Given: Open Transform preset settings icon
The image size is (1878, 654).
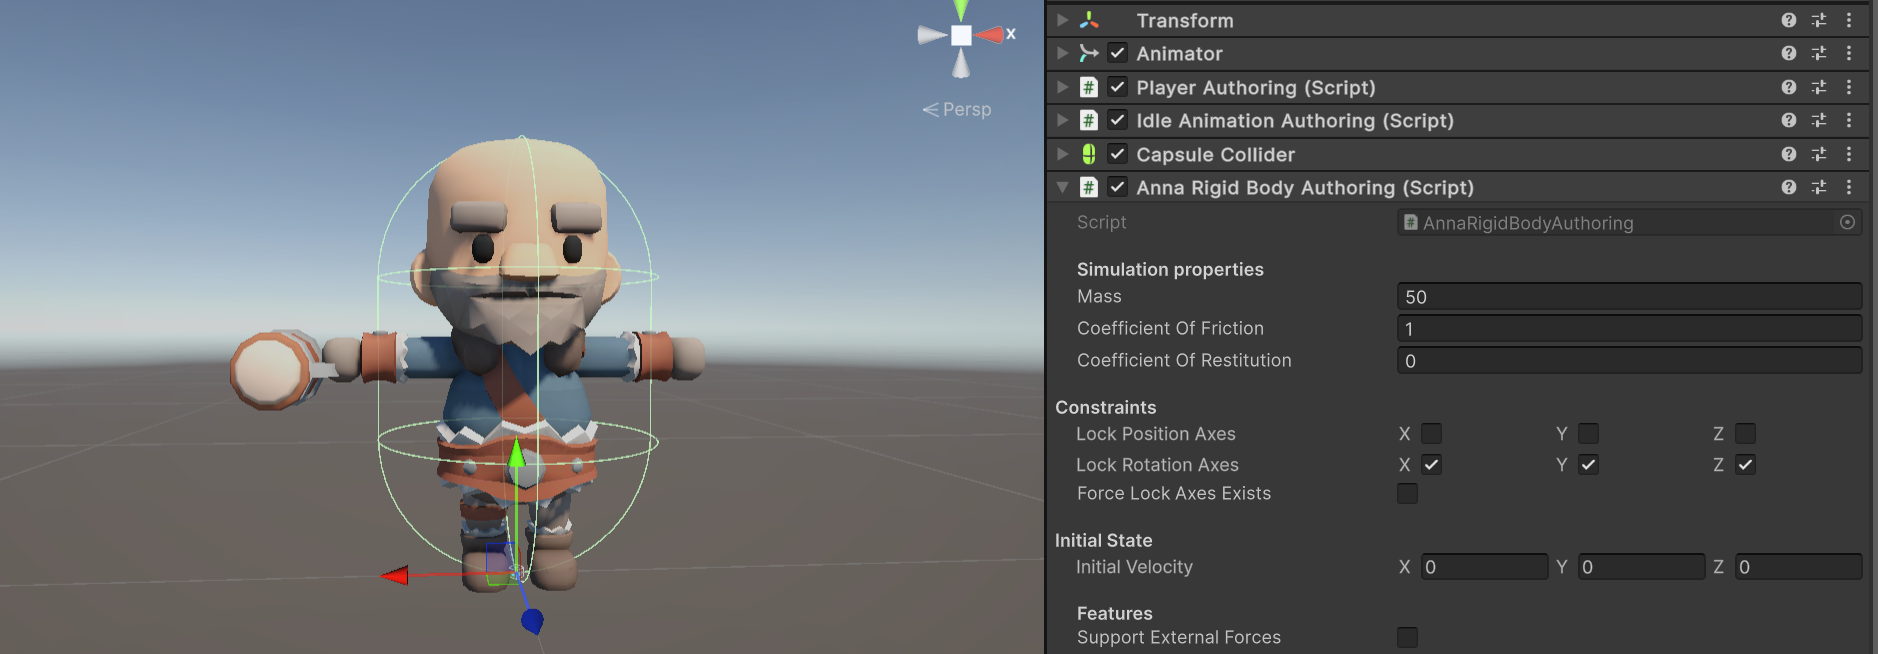Looking at the screenshot, I should point(1819,20).
